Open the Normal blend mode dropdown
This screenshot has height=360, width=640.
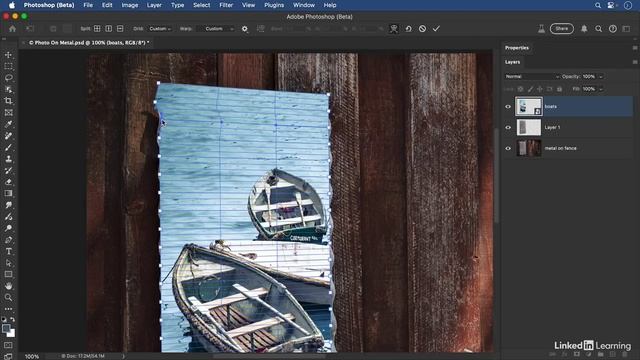[x=532, y=76]
